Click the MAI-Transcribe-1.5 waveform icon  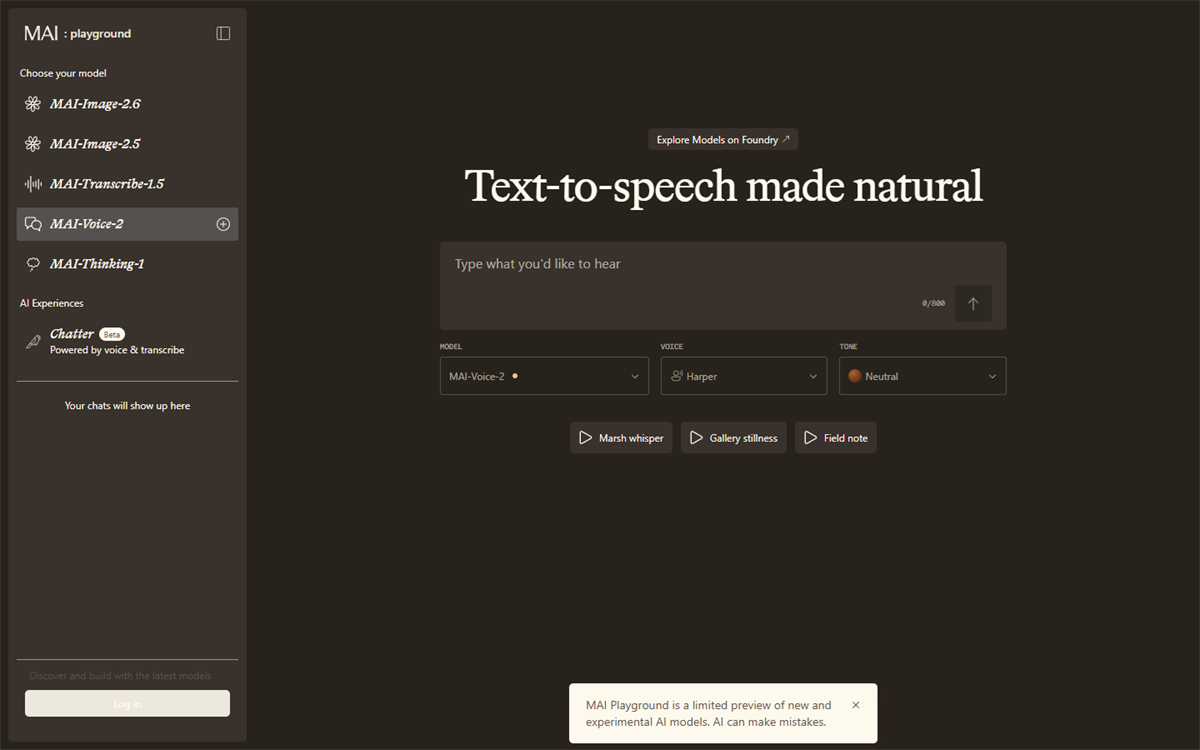coord(33,184)
